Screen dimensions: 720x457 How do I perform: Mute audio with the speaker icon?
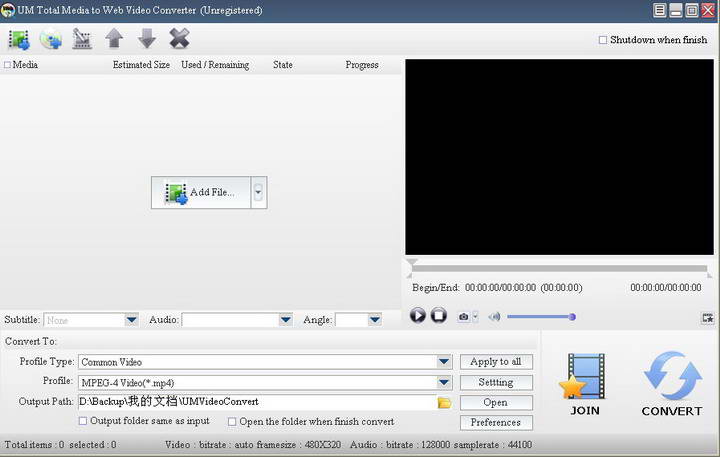[495, 316]
